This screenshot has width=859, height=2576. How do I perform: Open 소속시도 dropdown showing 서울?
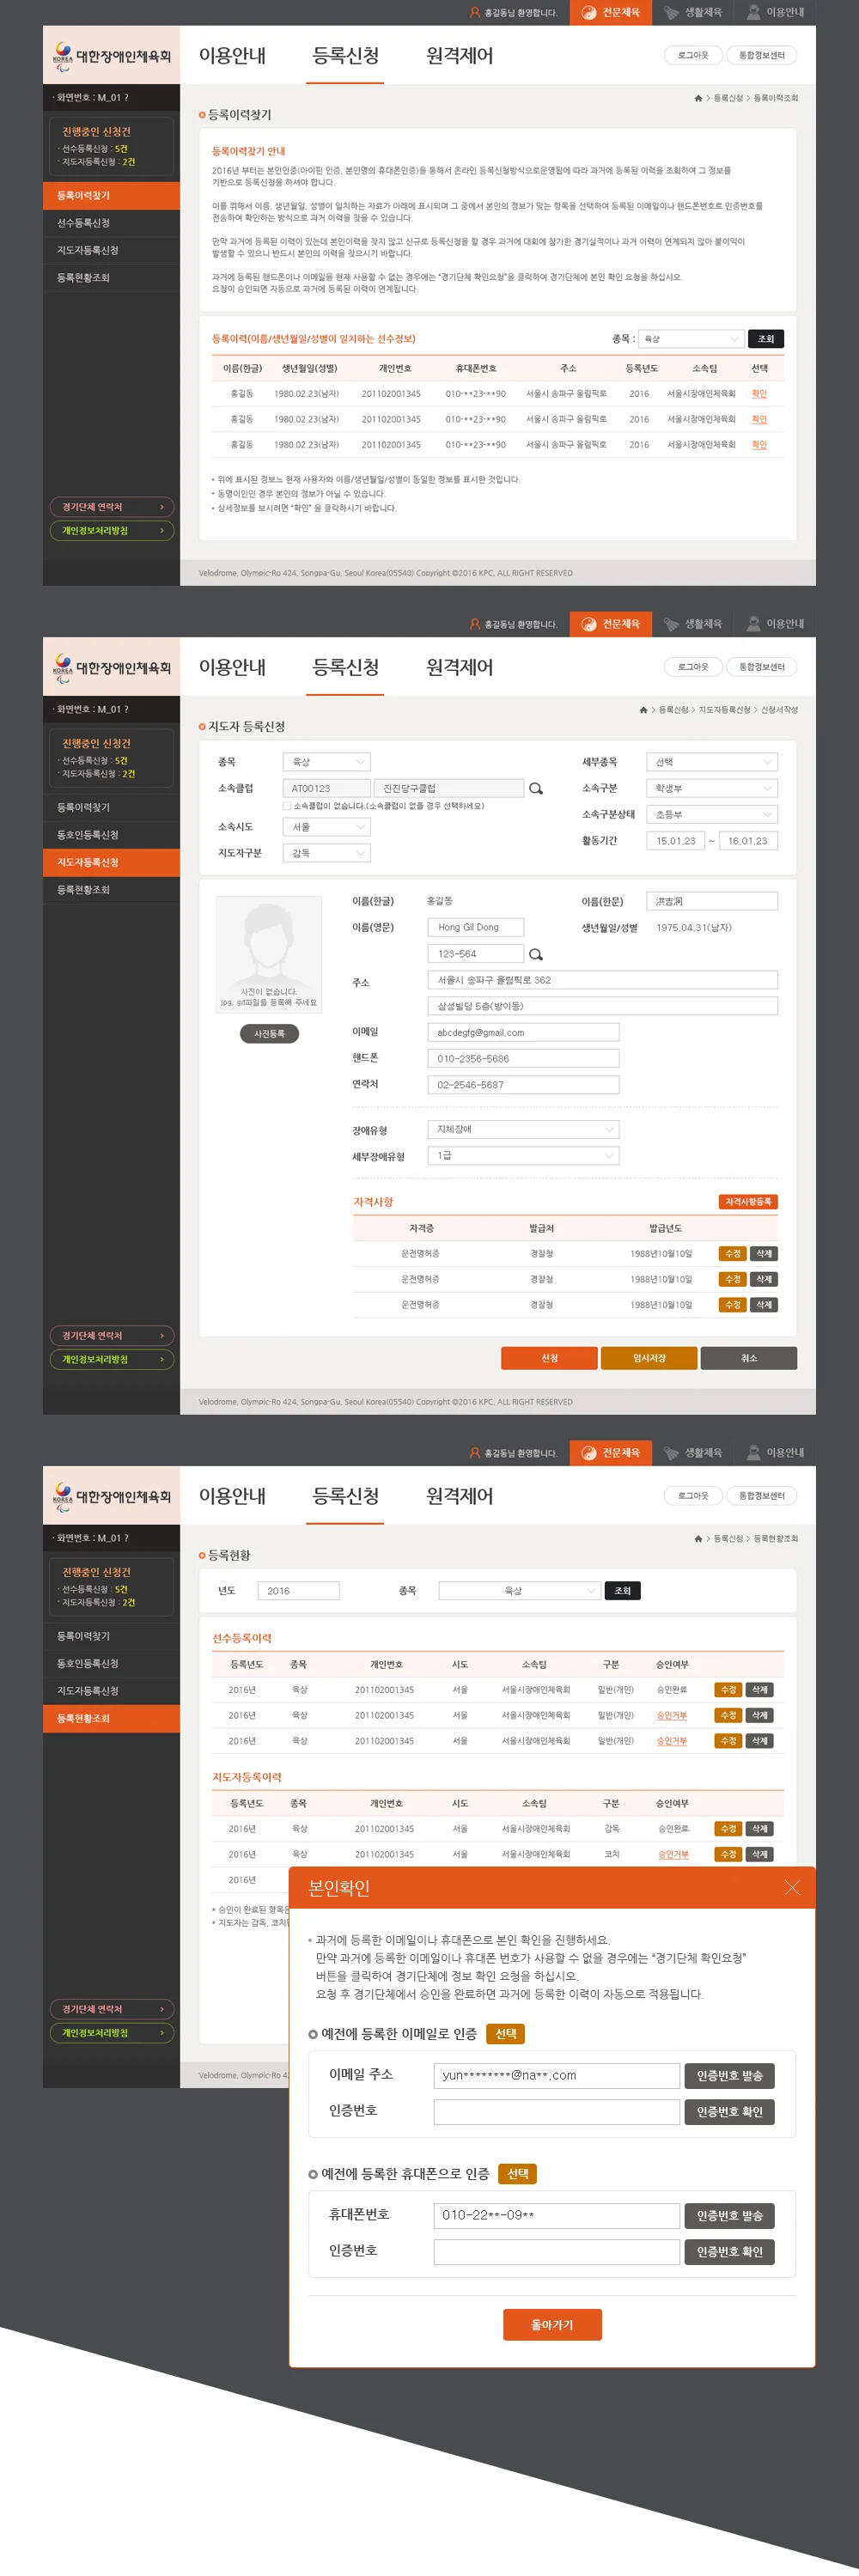pos(327,827)
